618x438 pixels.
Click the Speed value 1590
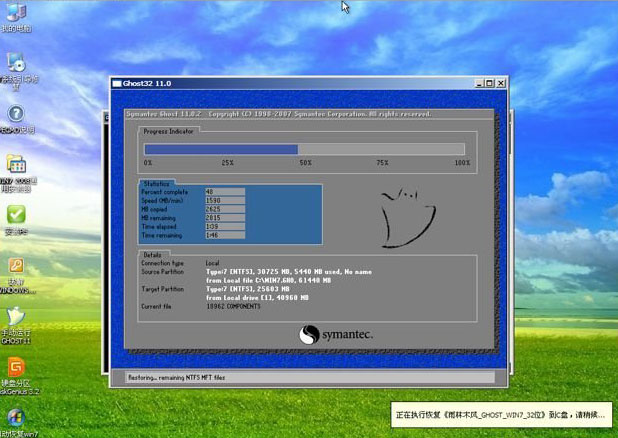coord(225,201)
